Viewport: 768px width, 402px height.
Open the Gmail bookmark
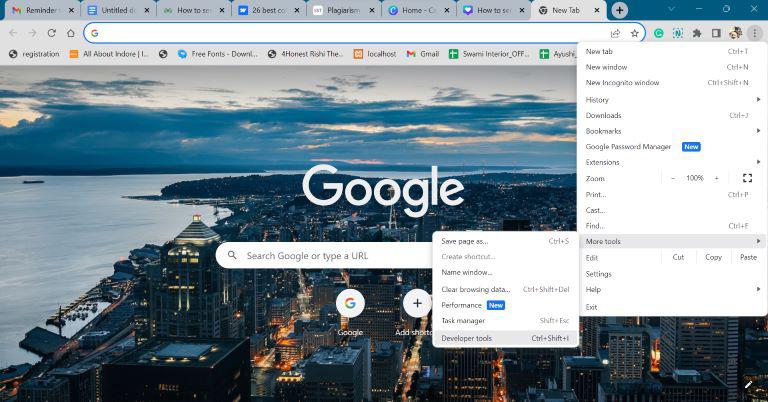tap(423, 54)
